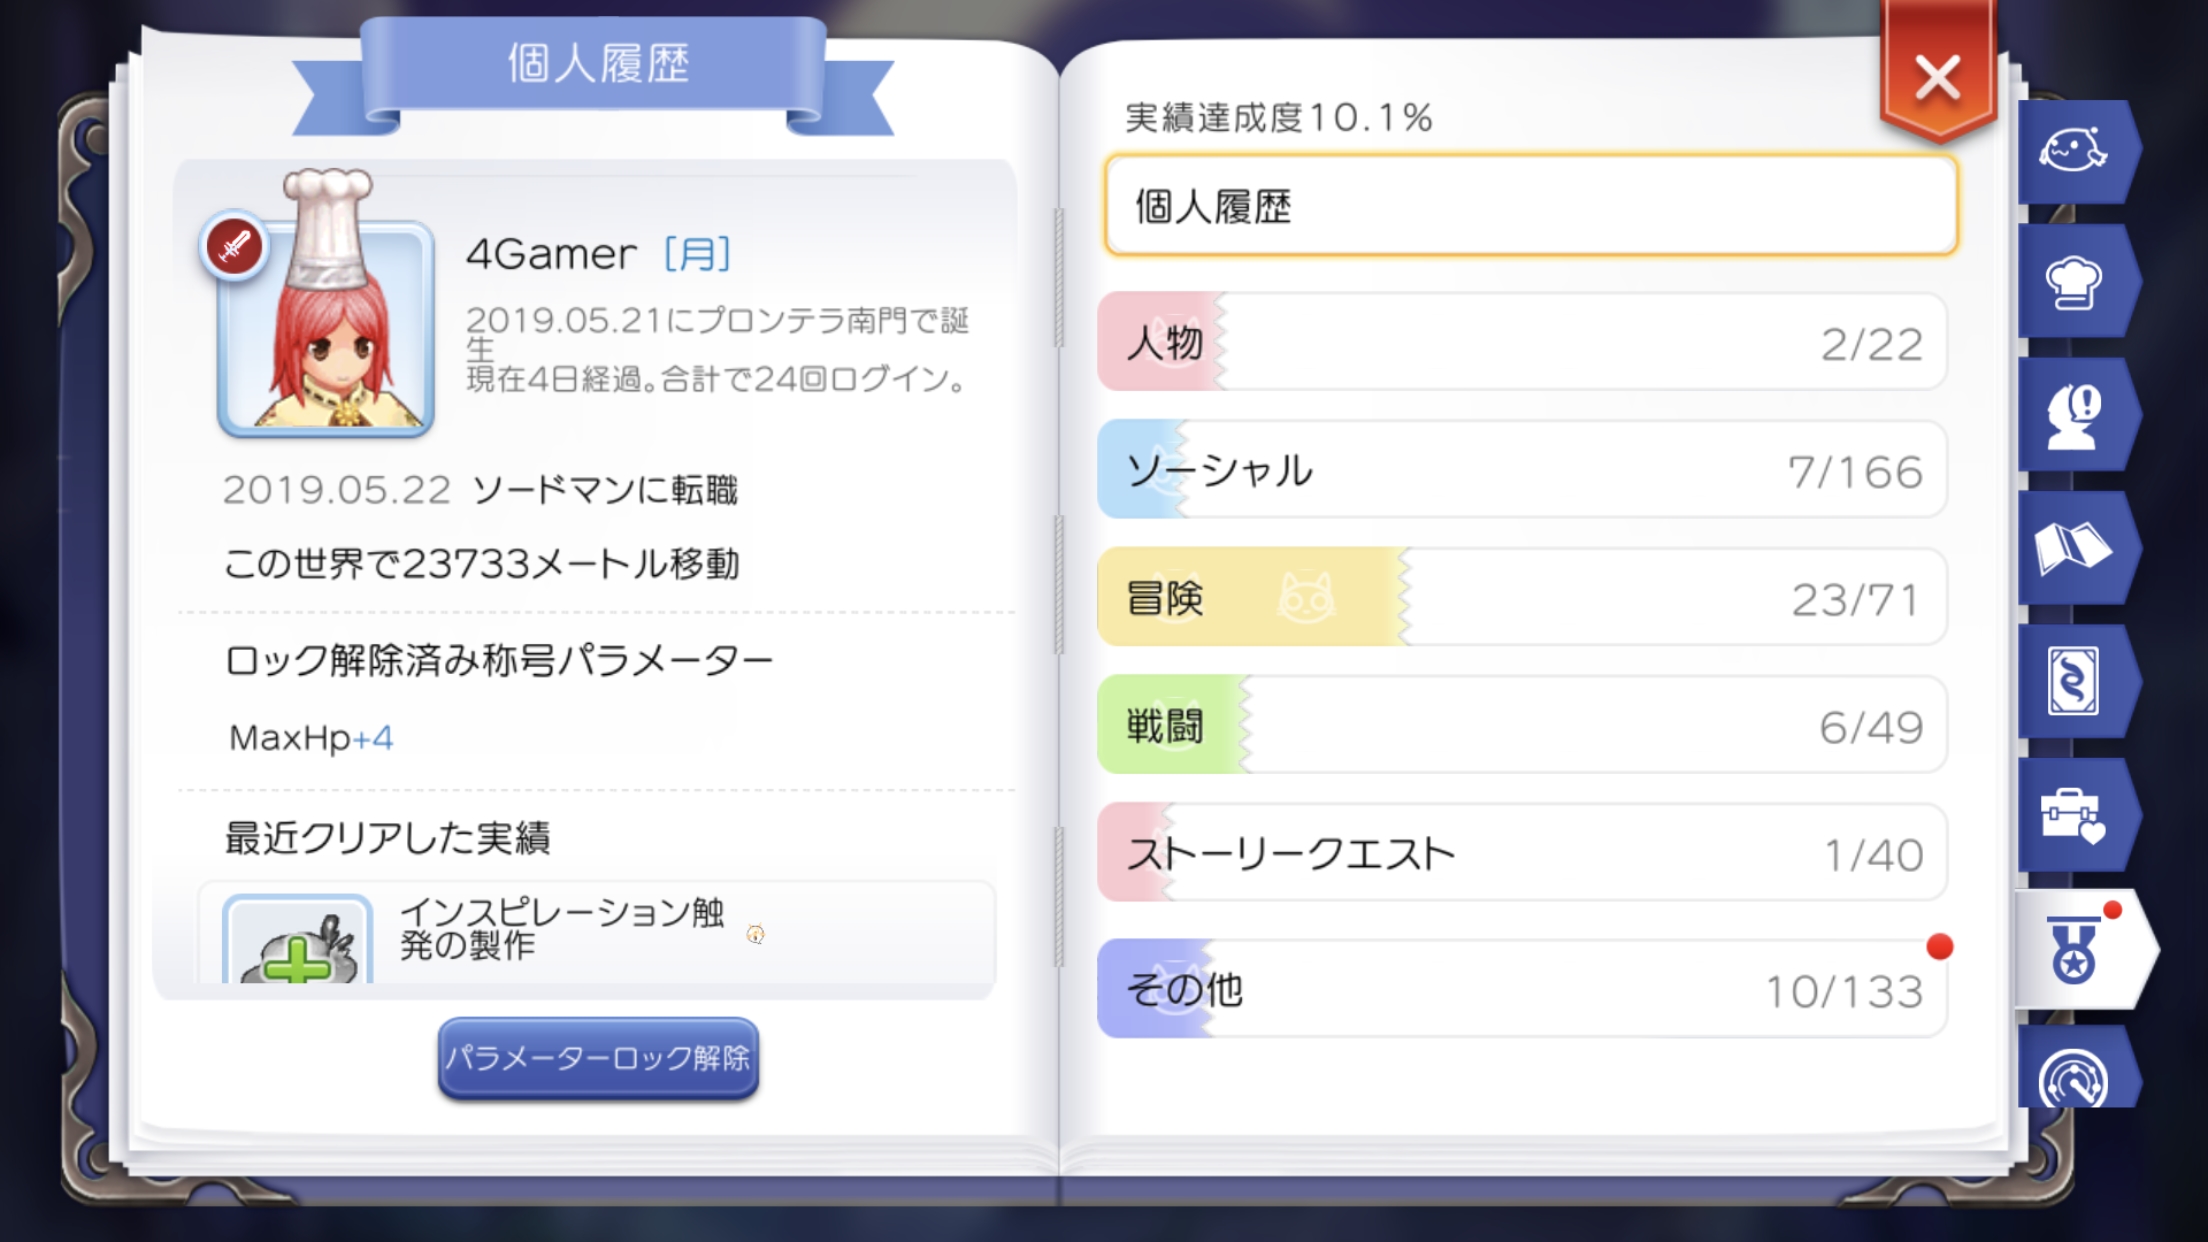The width and height of the screenshot is (2208, 1242).
Task: Open the 人物 achievement category
Action: (1521, 343)
